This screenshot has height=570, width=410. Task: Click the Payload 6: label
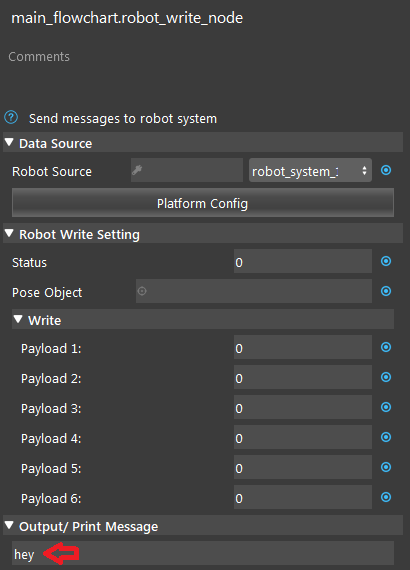pyautogui.click(x=51, y=498)
